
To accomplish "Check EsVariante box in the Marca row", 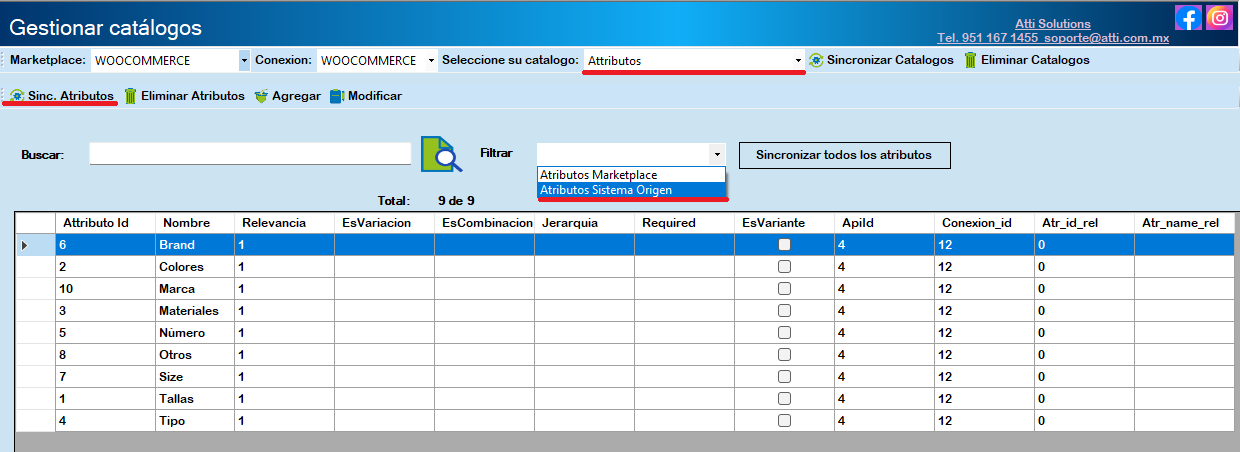I will [785, 289].
